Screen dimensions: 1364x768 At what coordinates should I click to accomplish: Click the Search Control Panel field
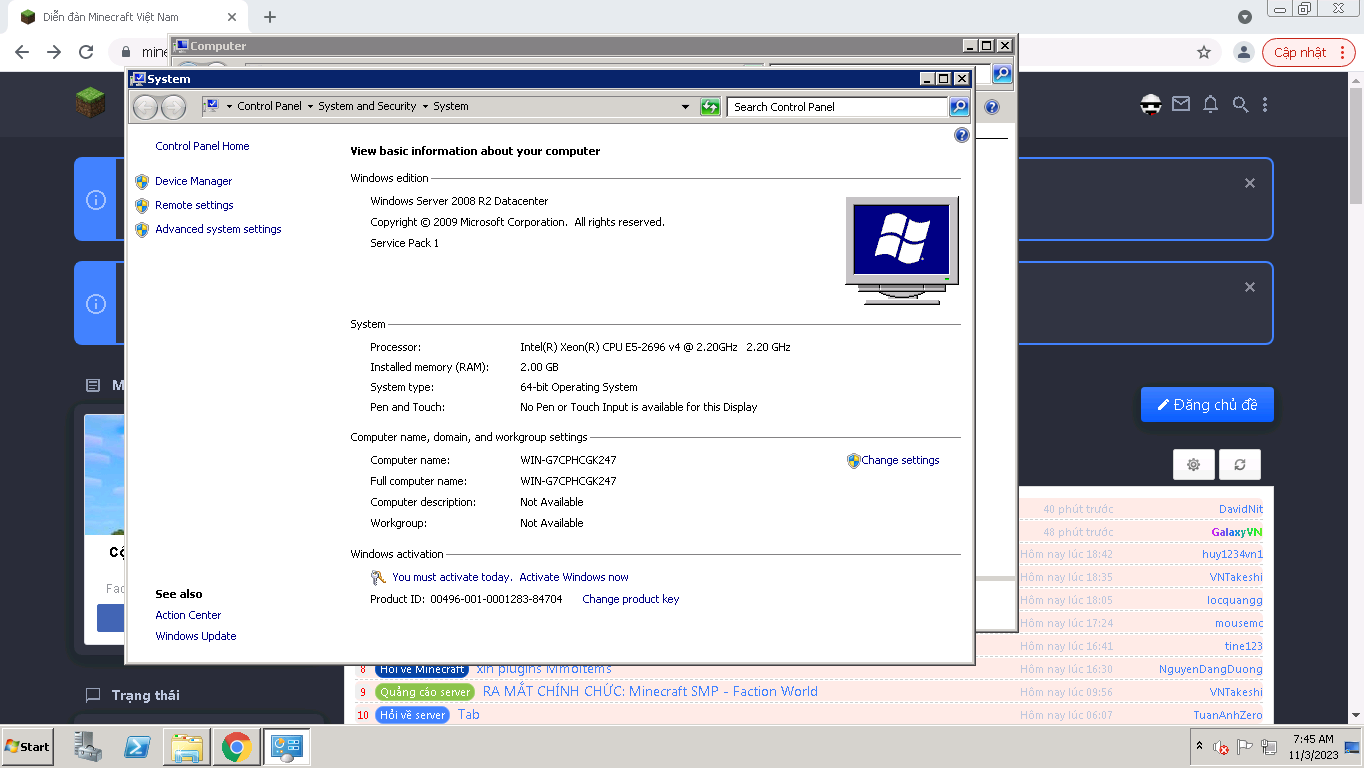pyautogui.click(x=838, y=107)
